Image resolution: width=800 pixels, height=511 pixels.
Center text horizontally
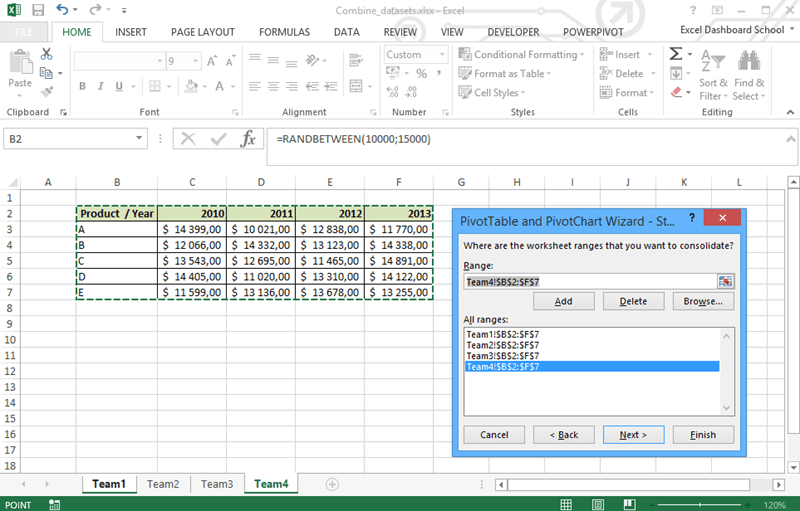coord(273,86)
